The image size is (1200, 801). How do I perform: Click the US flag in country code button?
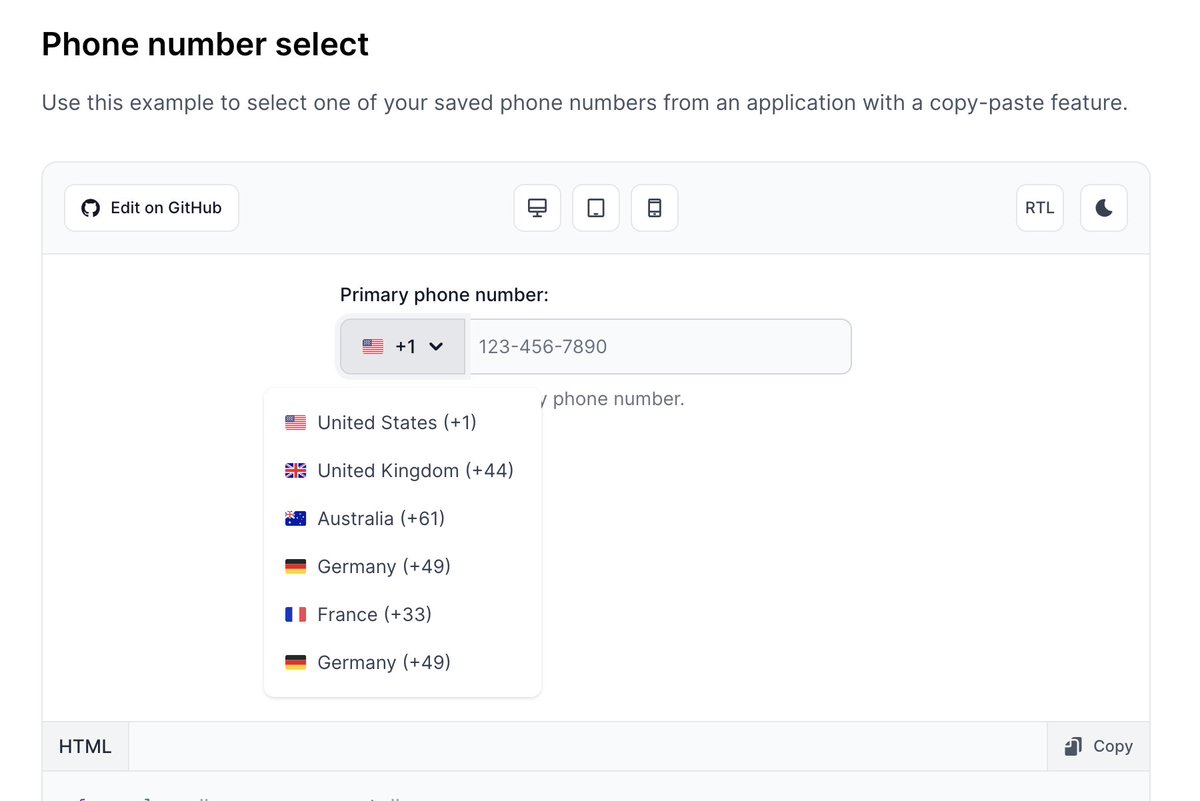pos(373,347)
